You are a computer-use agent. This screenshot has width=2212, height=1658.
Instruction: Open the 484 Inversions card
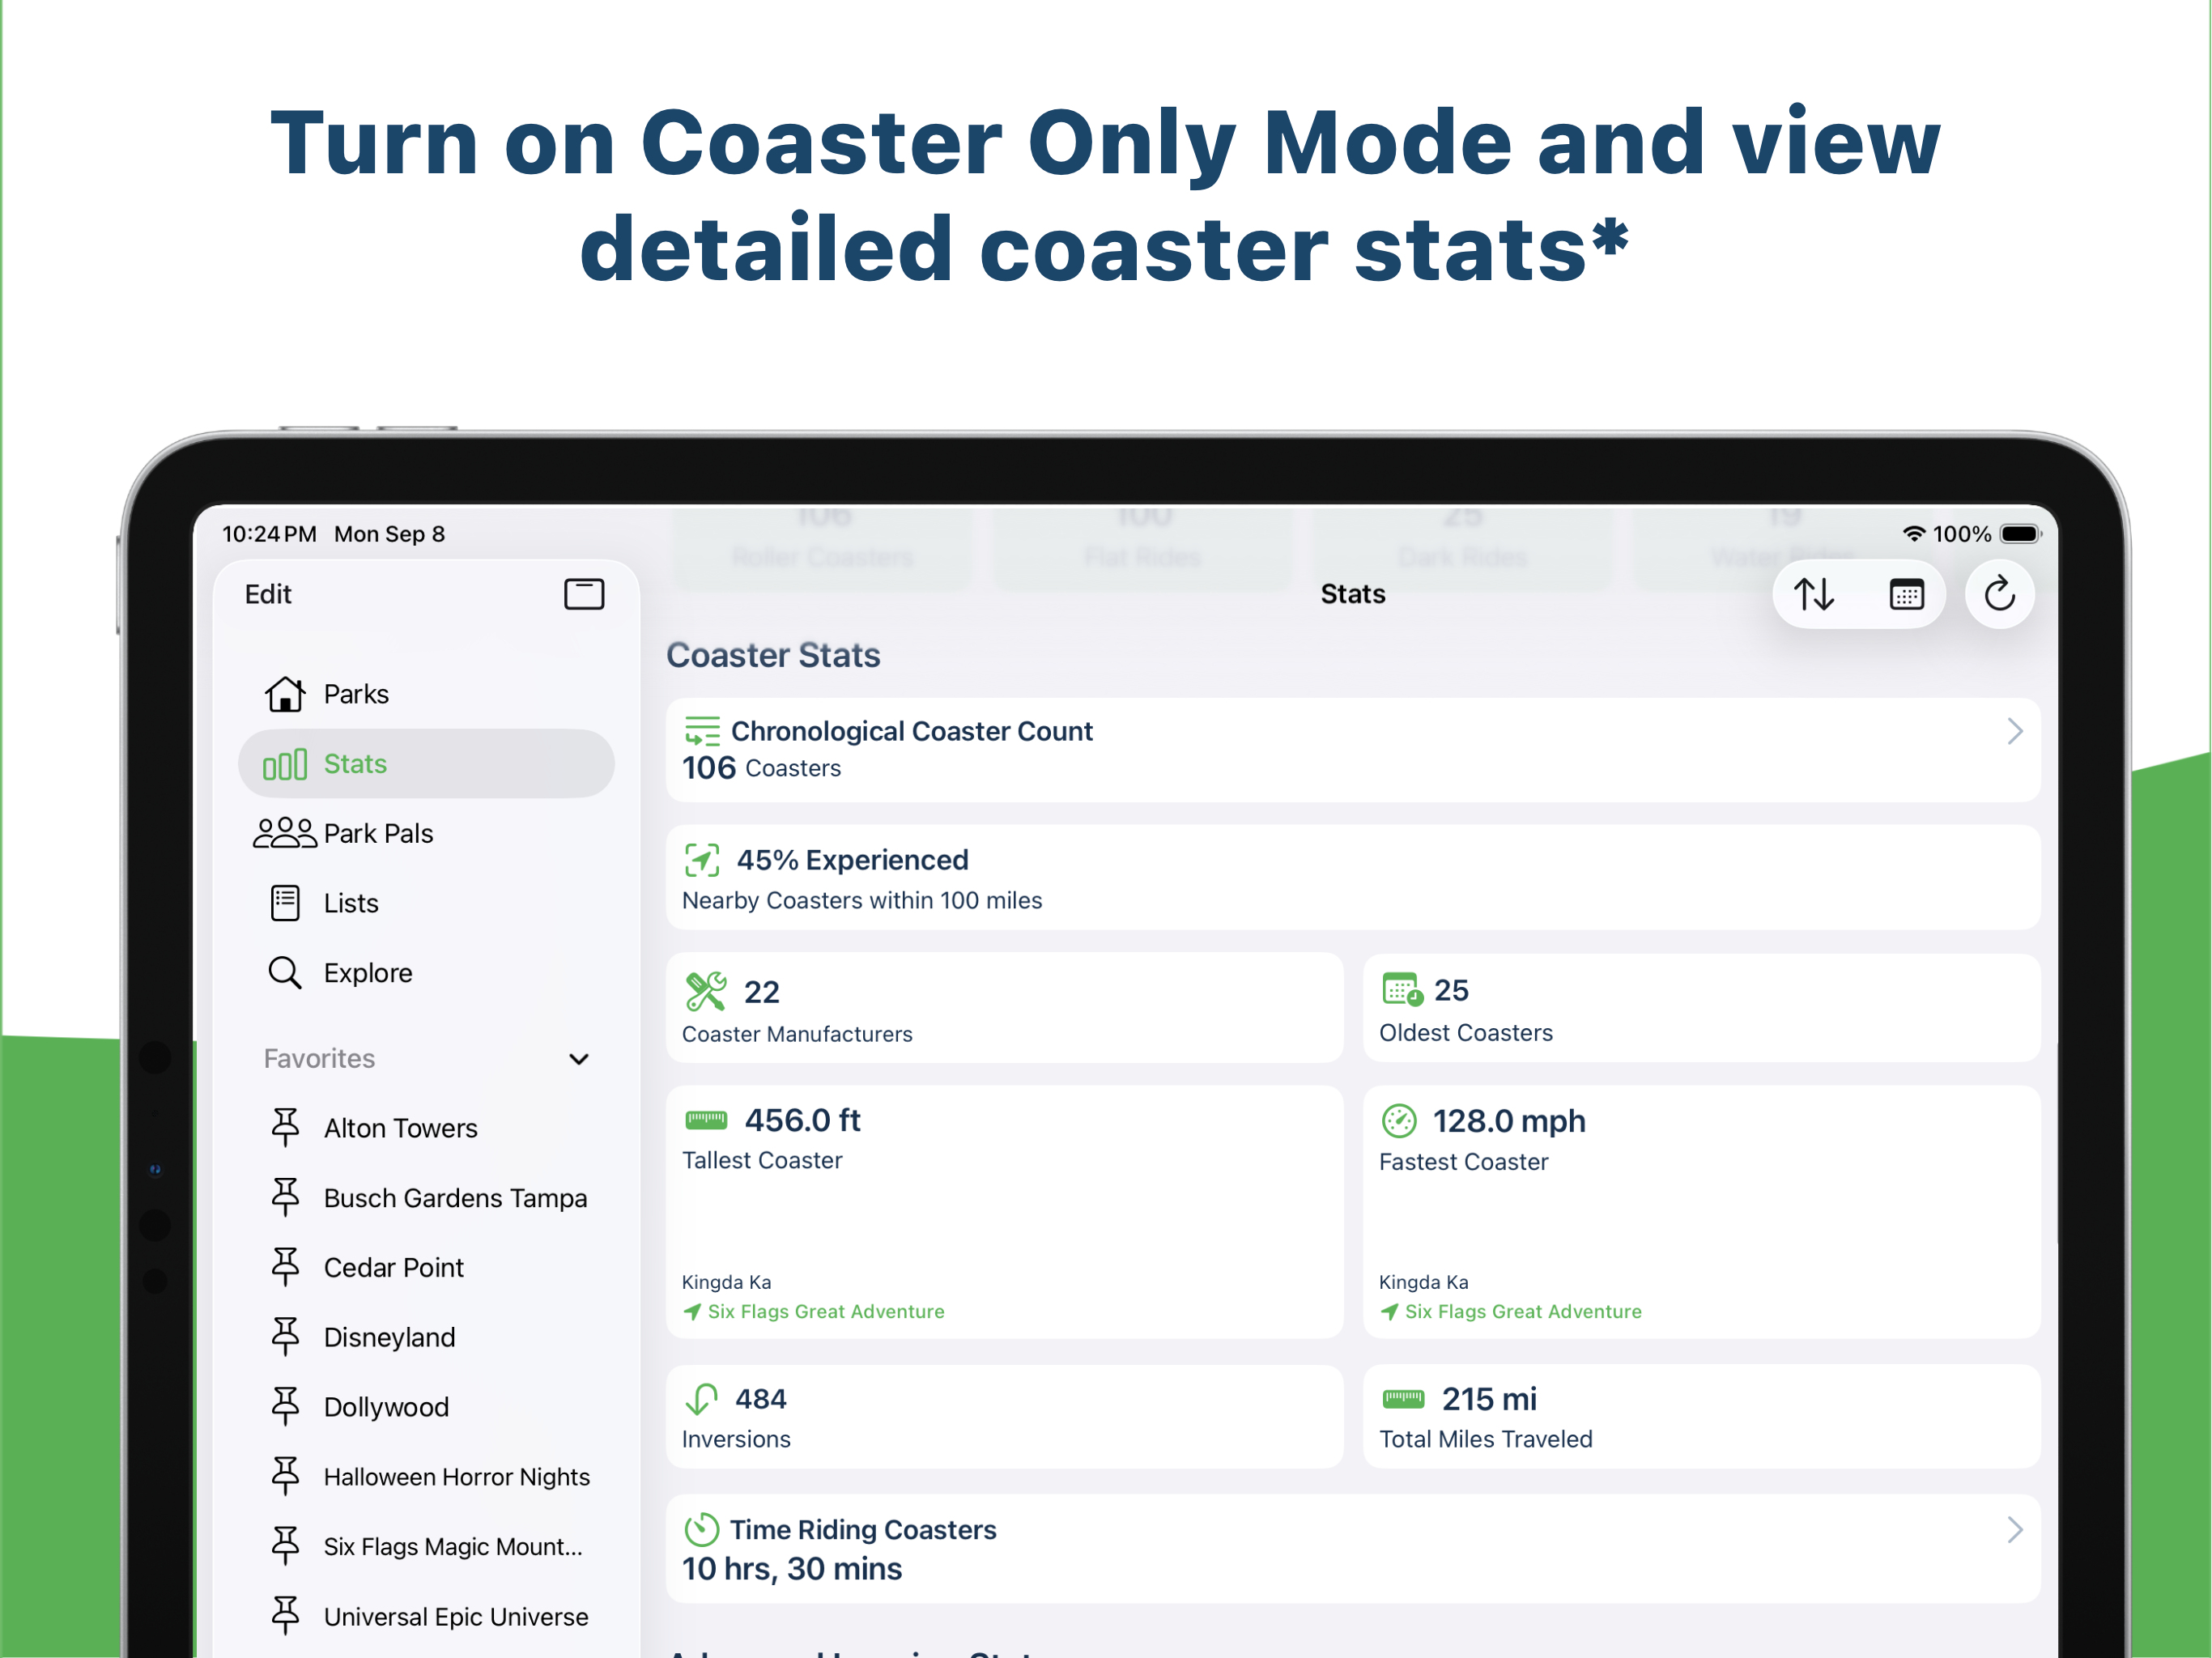point(1004,1417)
